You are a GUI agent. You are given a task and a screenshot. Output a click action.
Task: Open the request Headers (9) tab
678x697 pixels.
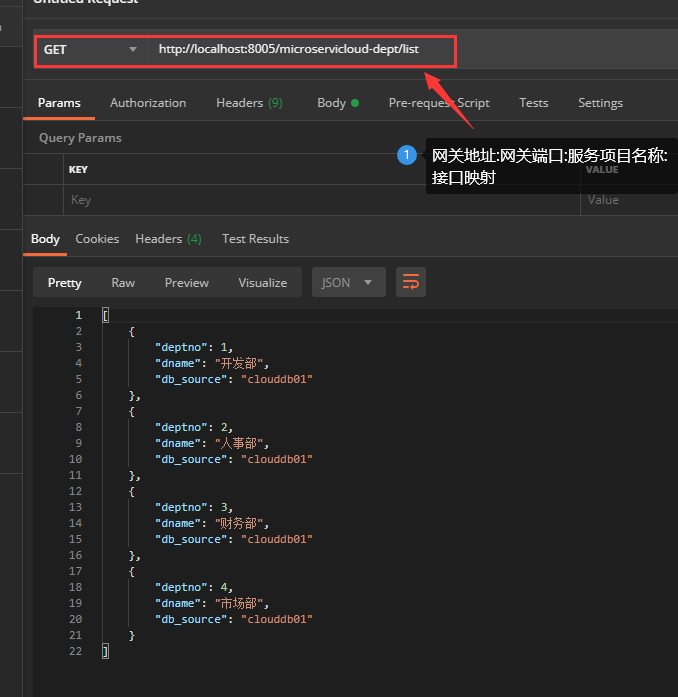tap(249, 103)
